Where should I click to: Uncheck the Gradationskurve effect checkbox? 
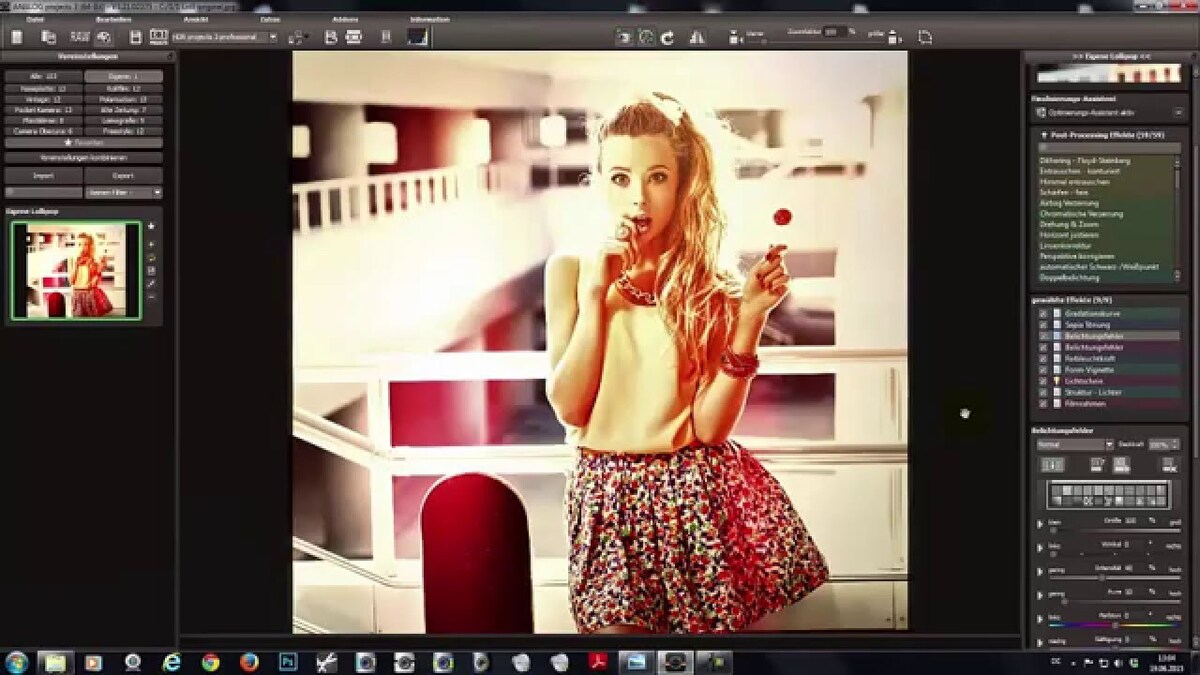1043,313
